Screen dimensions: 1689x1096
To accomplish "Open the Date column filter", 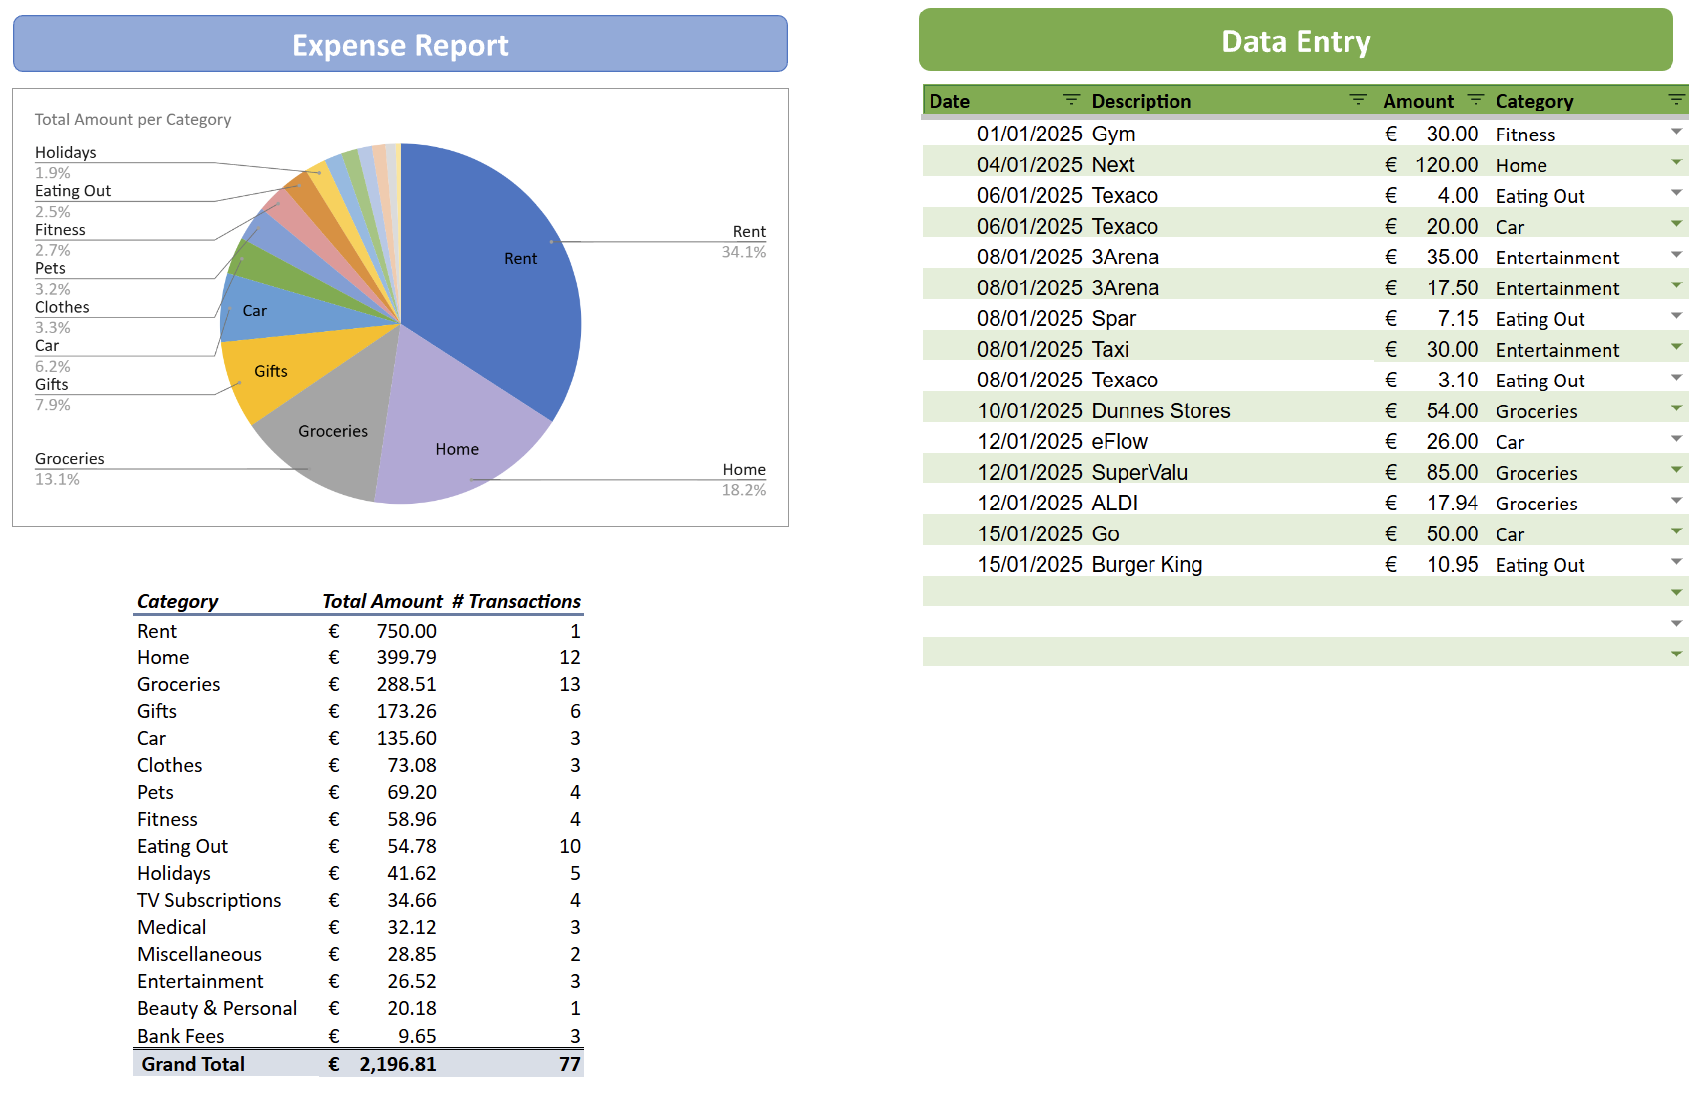I will (1070, 100).
